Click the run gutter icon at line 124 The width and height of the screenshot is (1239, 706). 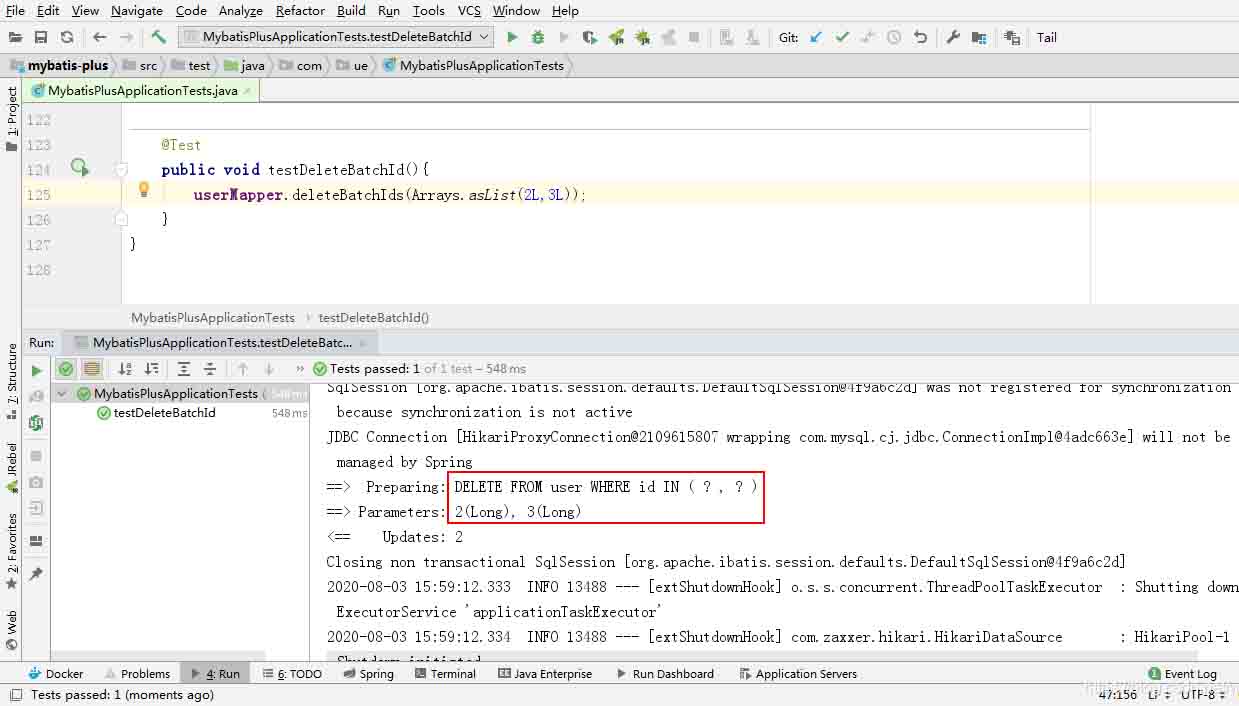tap(79, 168)
